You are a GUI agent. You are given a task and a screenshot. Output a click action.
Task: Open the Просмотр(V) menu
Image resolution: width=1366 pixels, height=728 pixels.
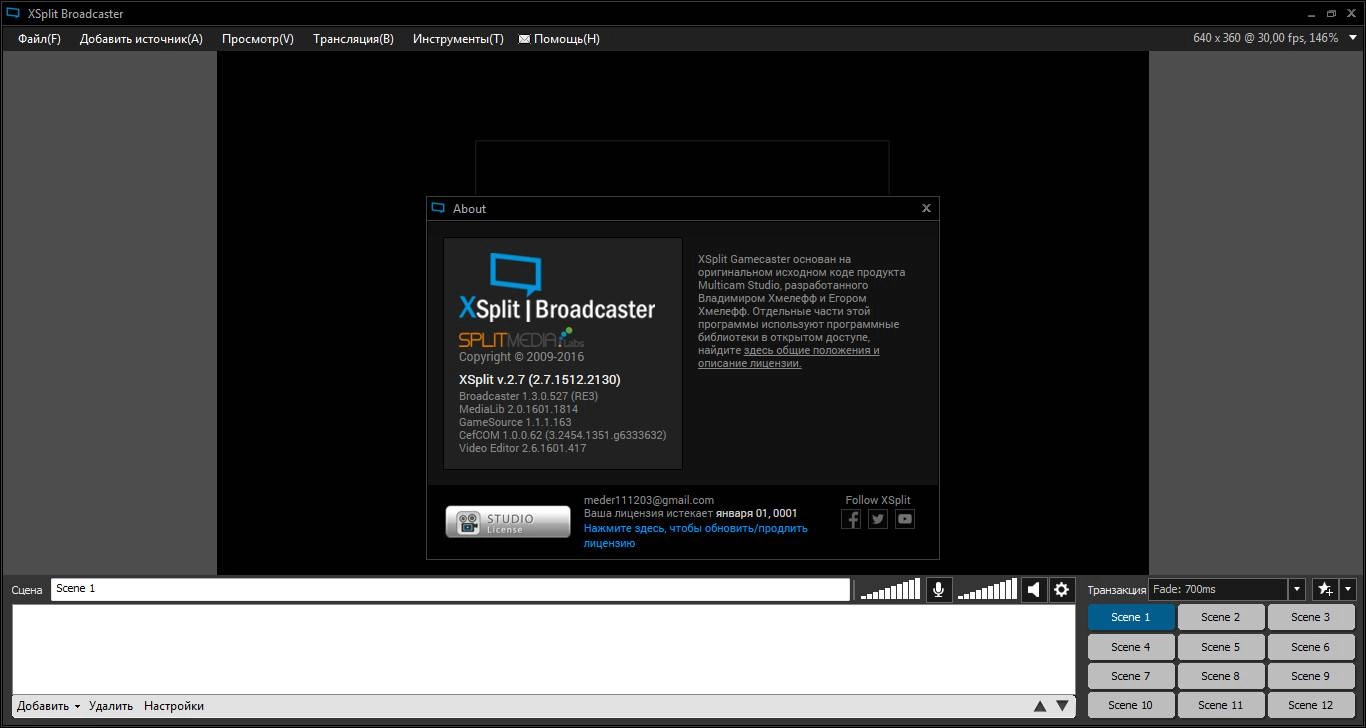tap(258, 39)
